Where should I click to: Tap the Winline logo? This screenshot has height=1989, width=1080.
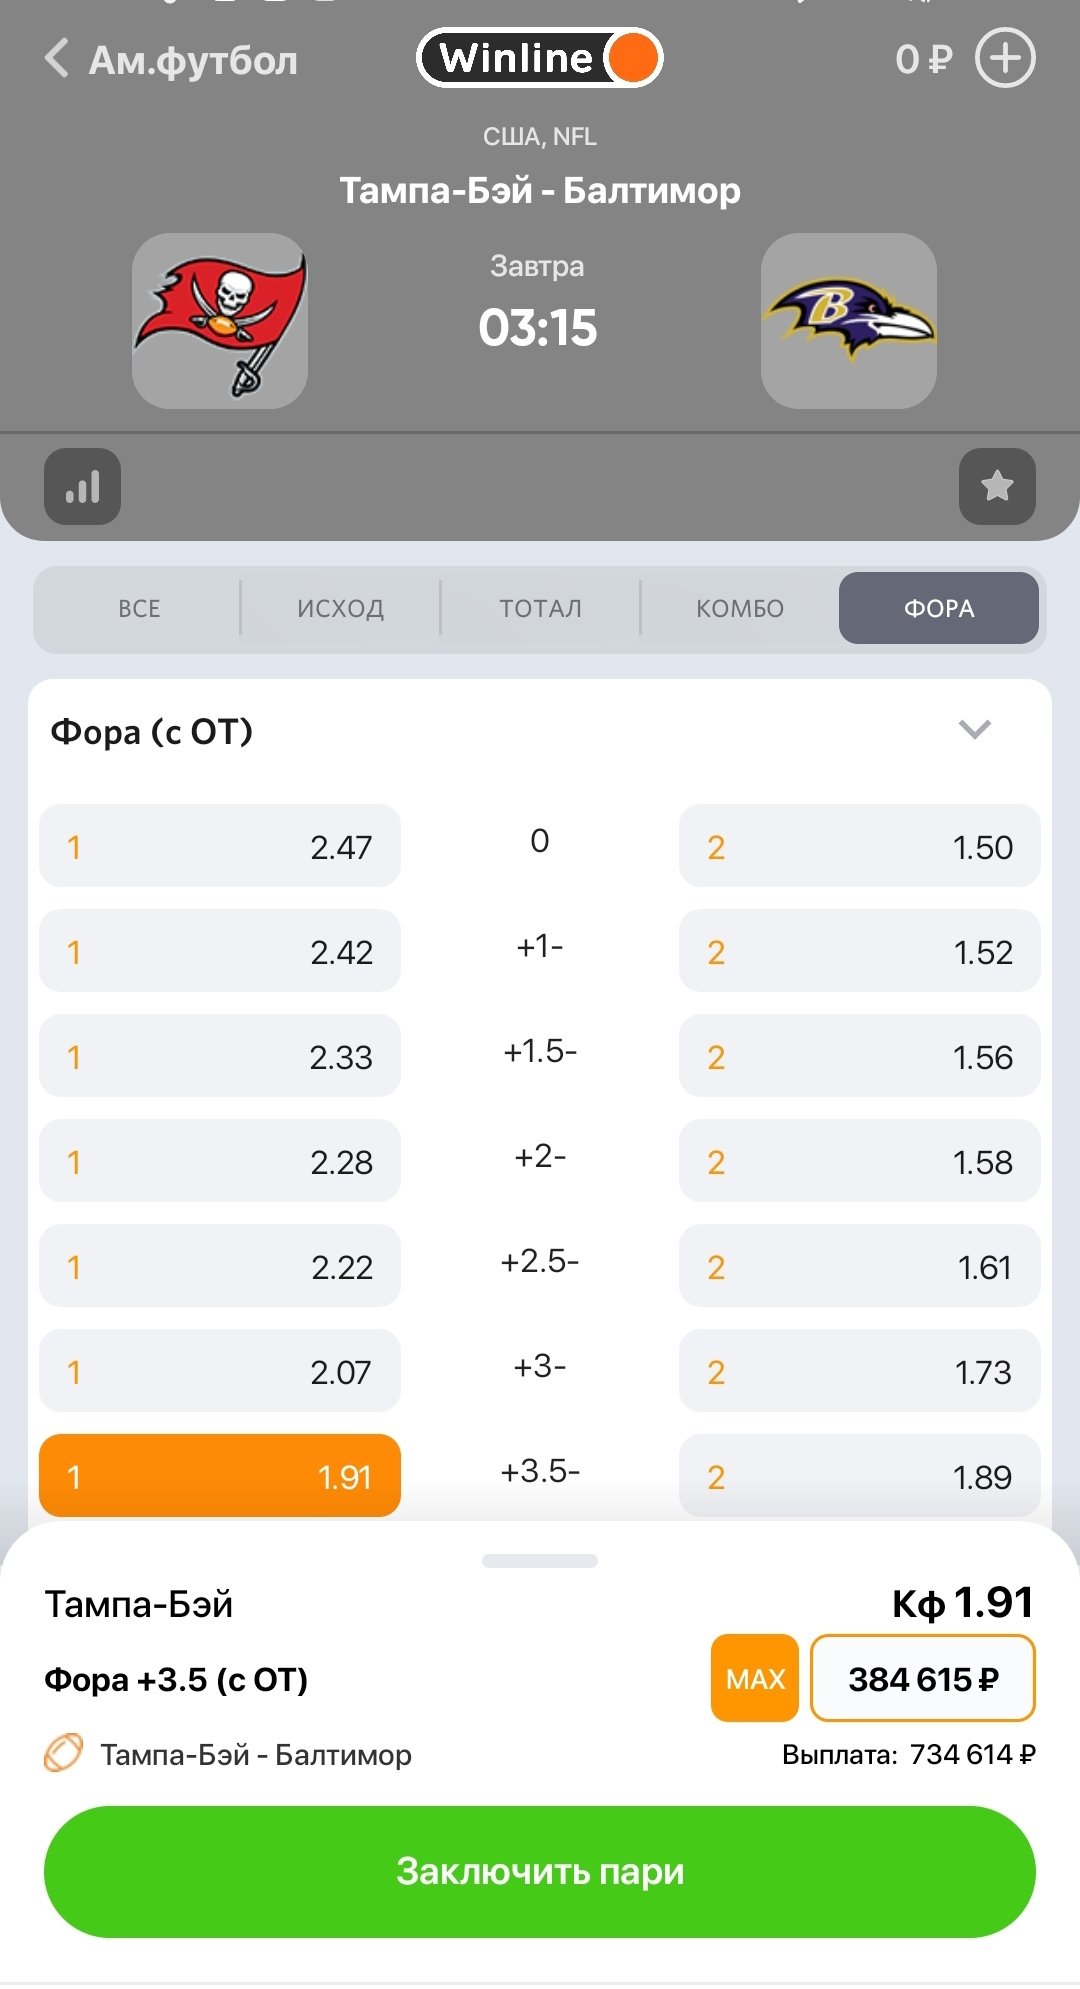[539, 58]
